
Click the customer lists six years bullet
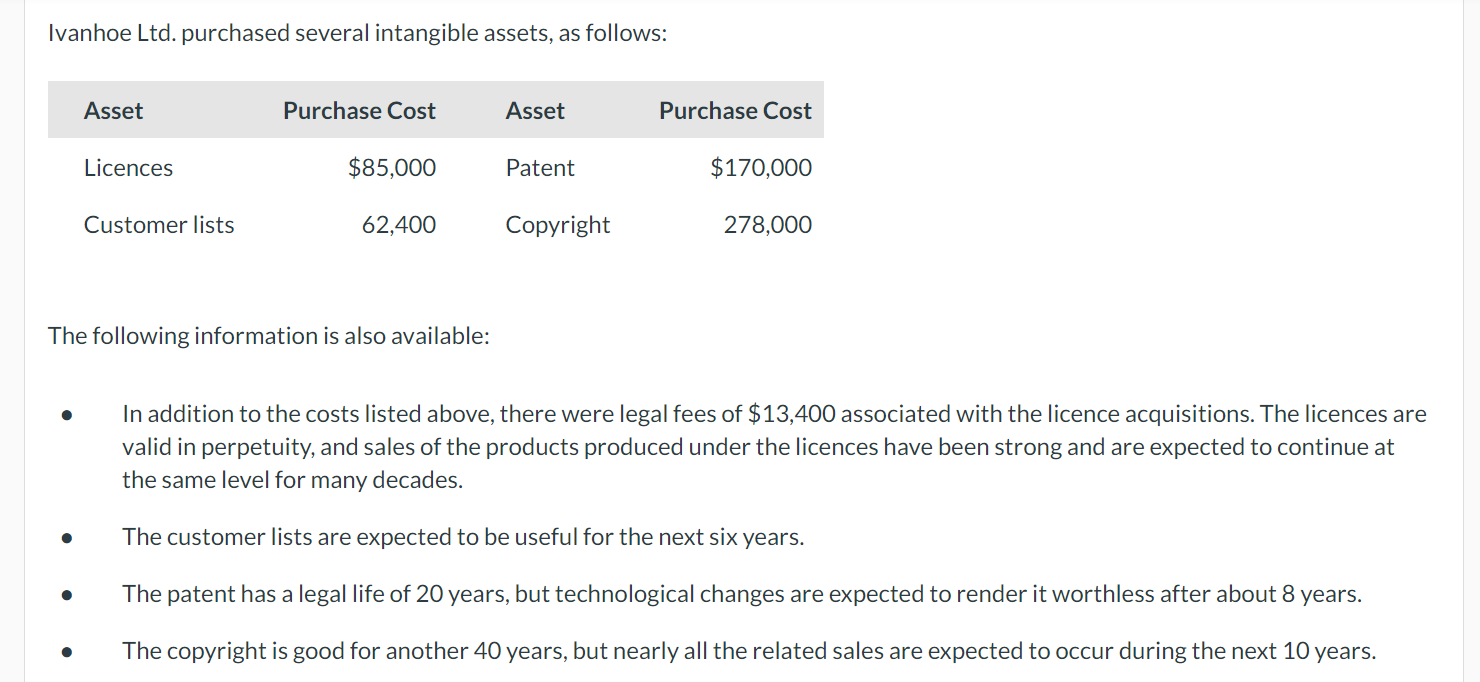click(463, 537)
